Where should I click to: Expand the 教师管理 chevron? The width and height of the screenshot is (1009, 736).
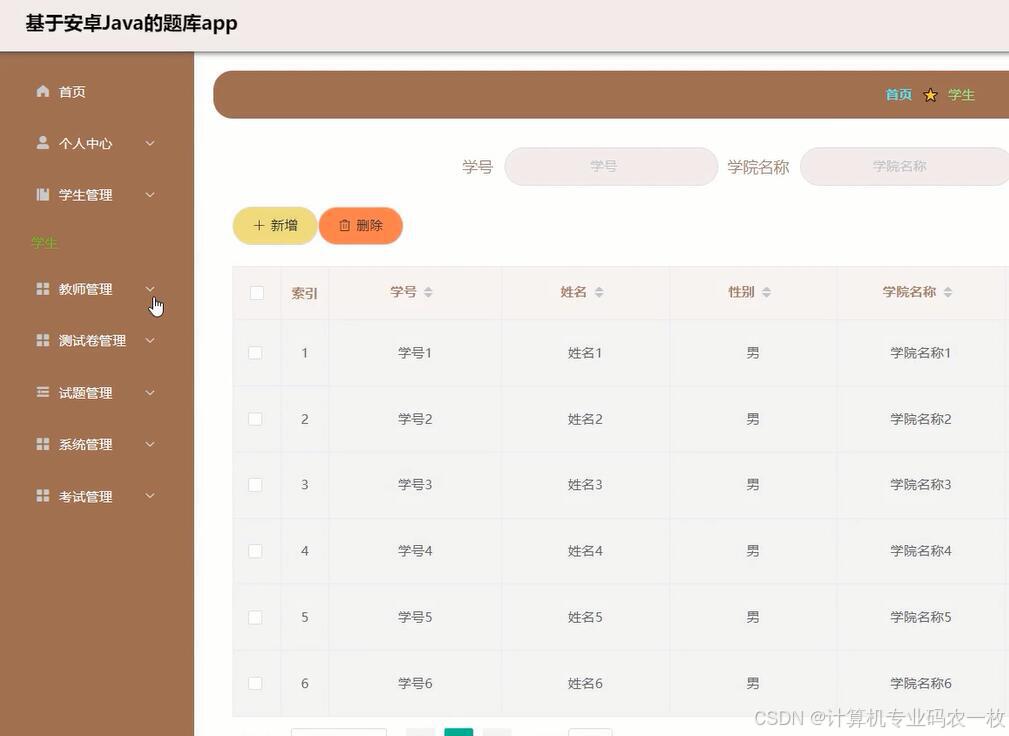coord(150,289)
